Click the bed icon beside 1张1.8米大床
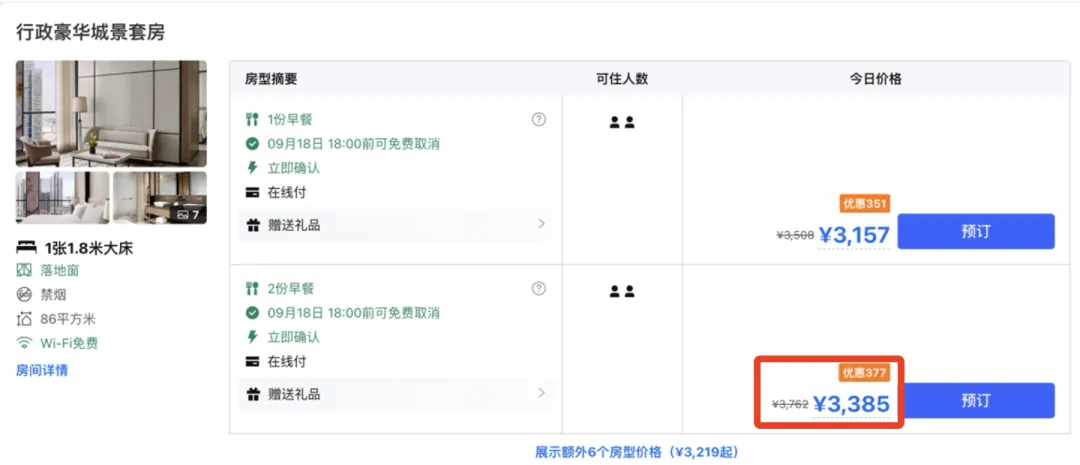The image size is (1080, 465). 26,247
